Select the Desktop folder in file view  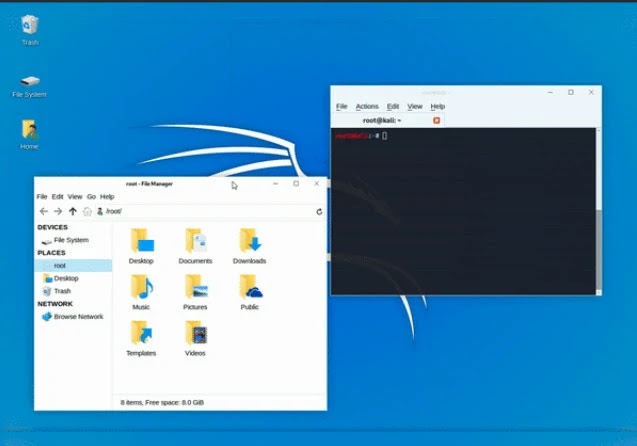[x=141, y=246]
